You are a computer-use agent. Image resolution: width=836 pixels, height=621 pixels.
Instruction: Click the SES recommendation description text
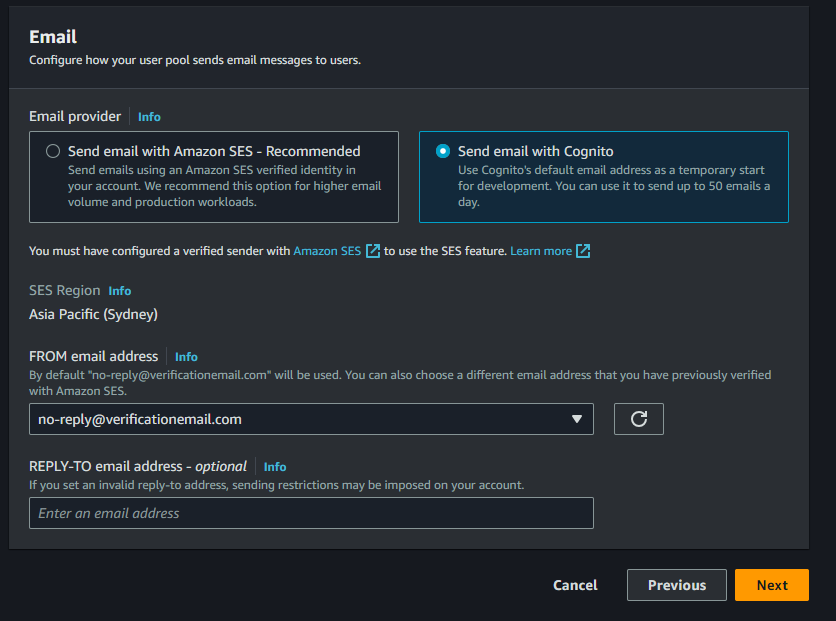coord(224,186)
